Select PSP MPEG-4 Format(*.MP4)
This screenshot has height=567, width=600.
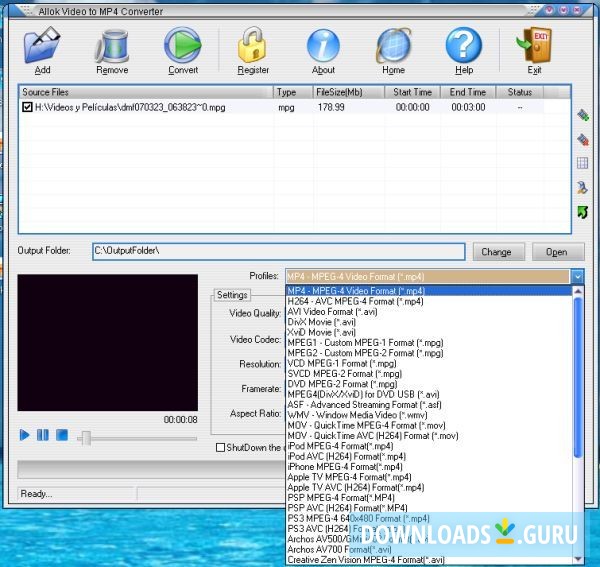tap(430, 498)
